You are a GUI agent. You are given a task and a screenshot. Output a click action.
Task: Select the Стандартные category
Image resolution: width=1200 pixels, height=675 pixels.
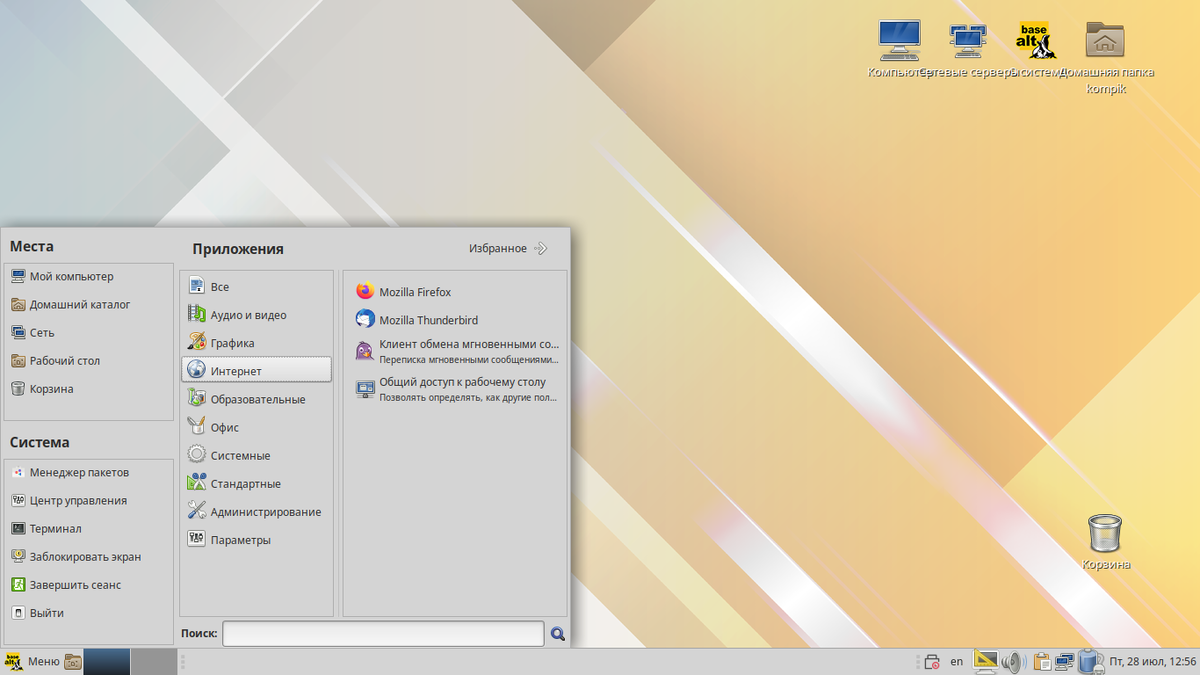(256, 483)
